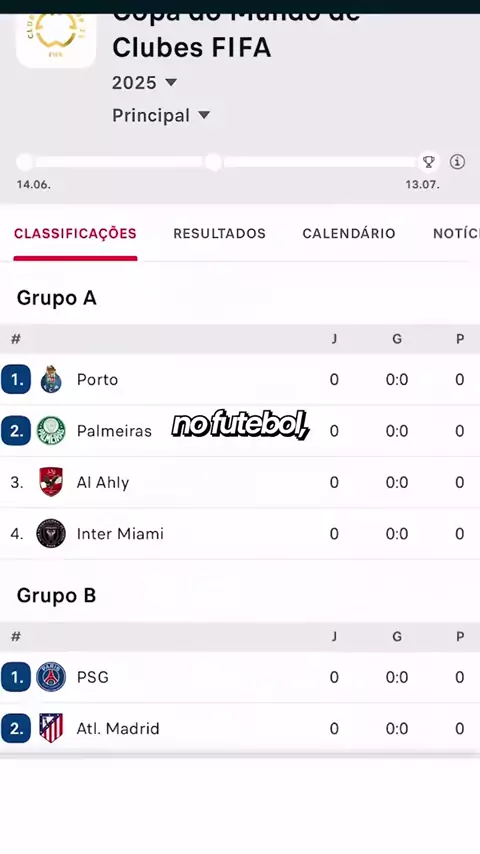Click the info icon beside the trophy

click(457, 162)
